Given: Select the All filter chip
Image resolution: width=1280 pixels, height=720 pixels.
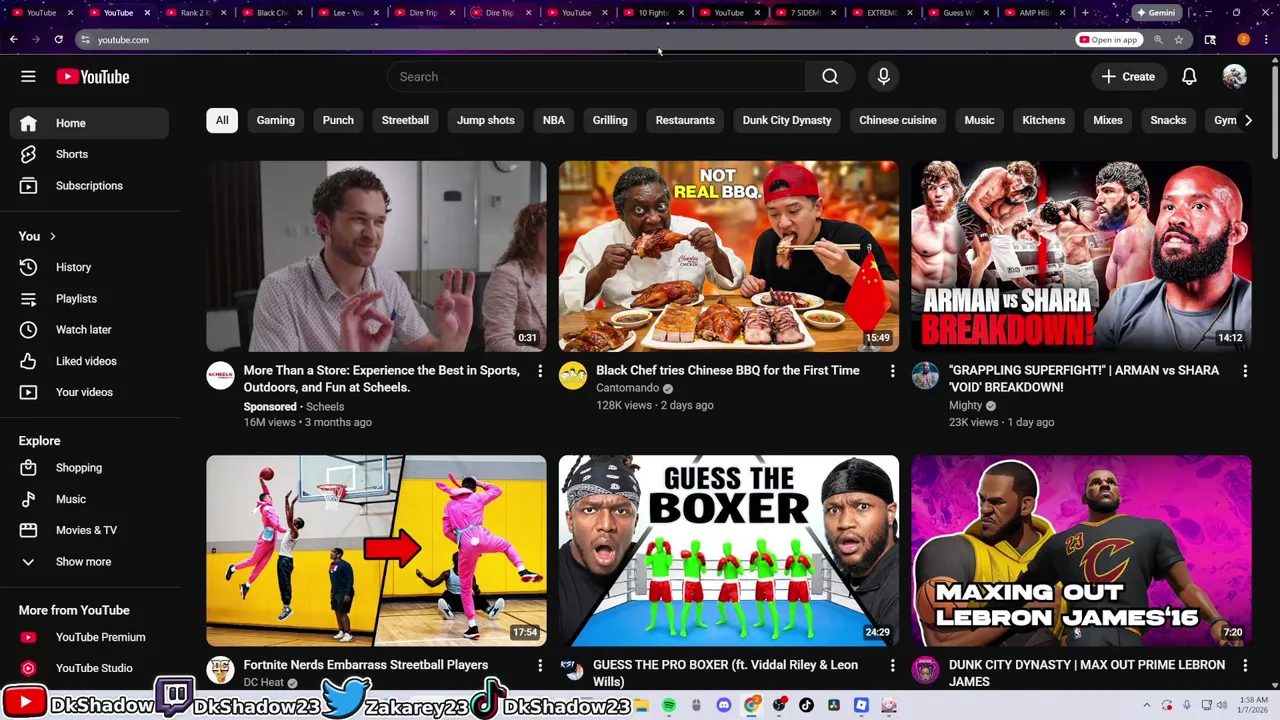Looking at the screenshot, I should (x=222, y=120).
